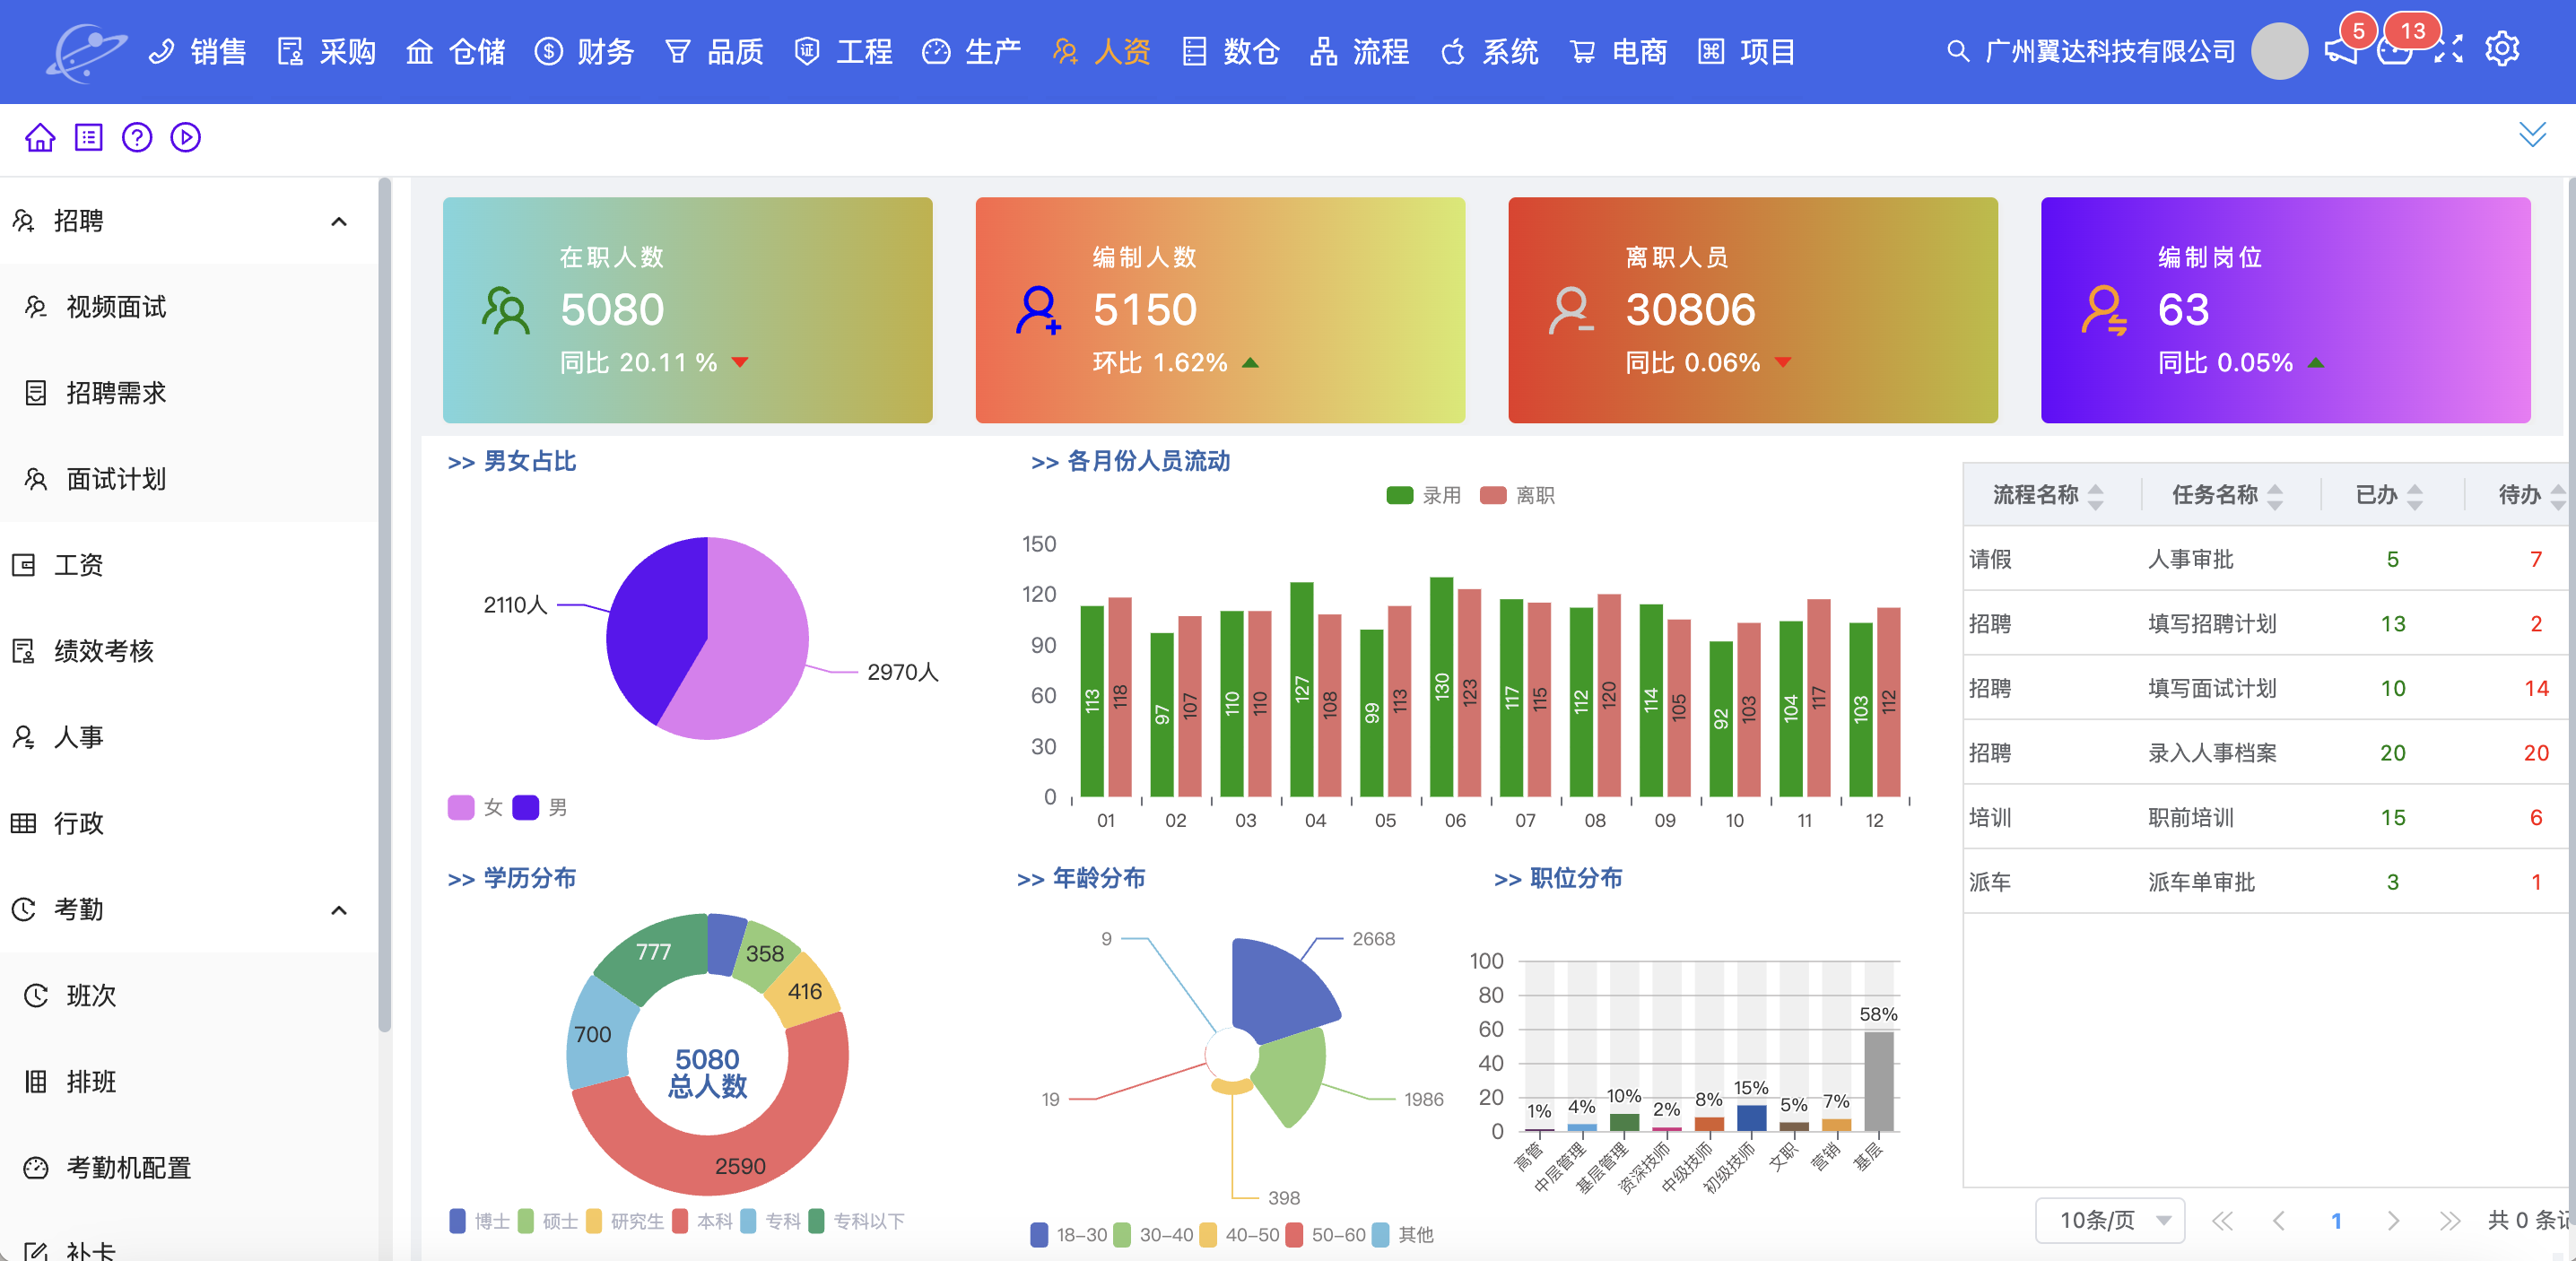The image size is (2576, 1261).
Task: Sort the table by 已办 column
Action: [2415, 495]
